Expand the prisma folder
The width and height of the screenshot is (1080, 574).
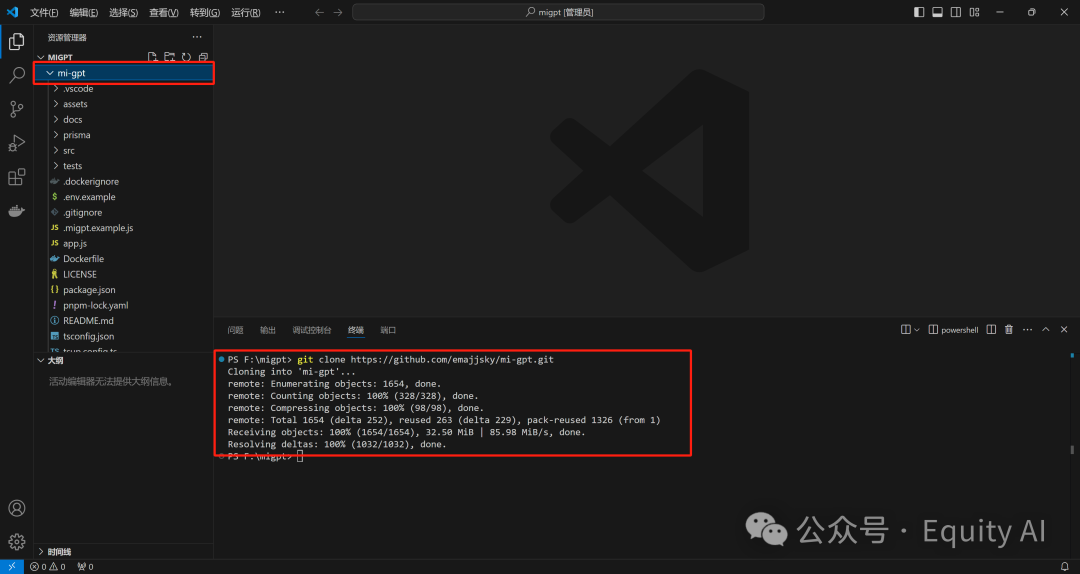coord(56,135)
